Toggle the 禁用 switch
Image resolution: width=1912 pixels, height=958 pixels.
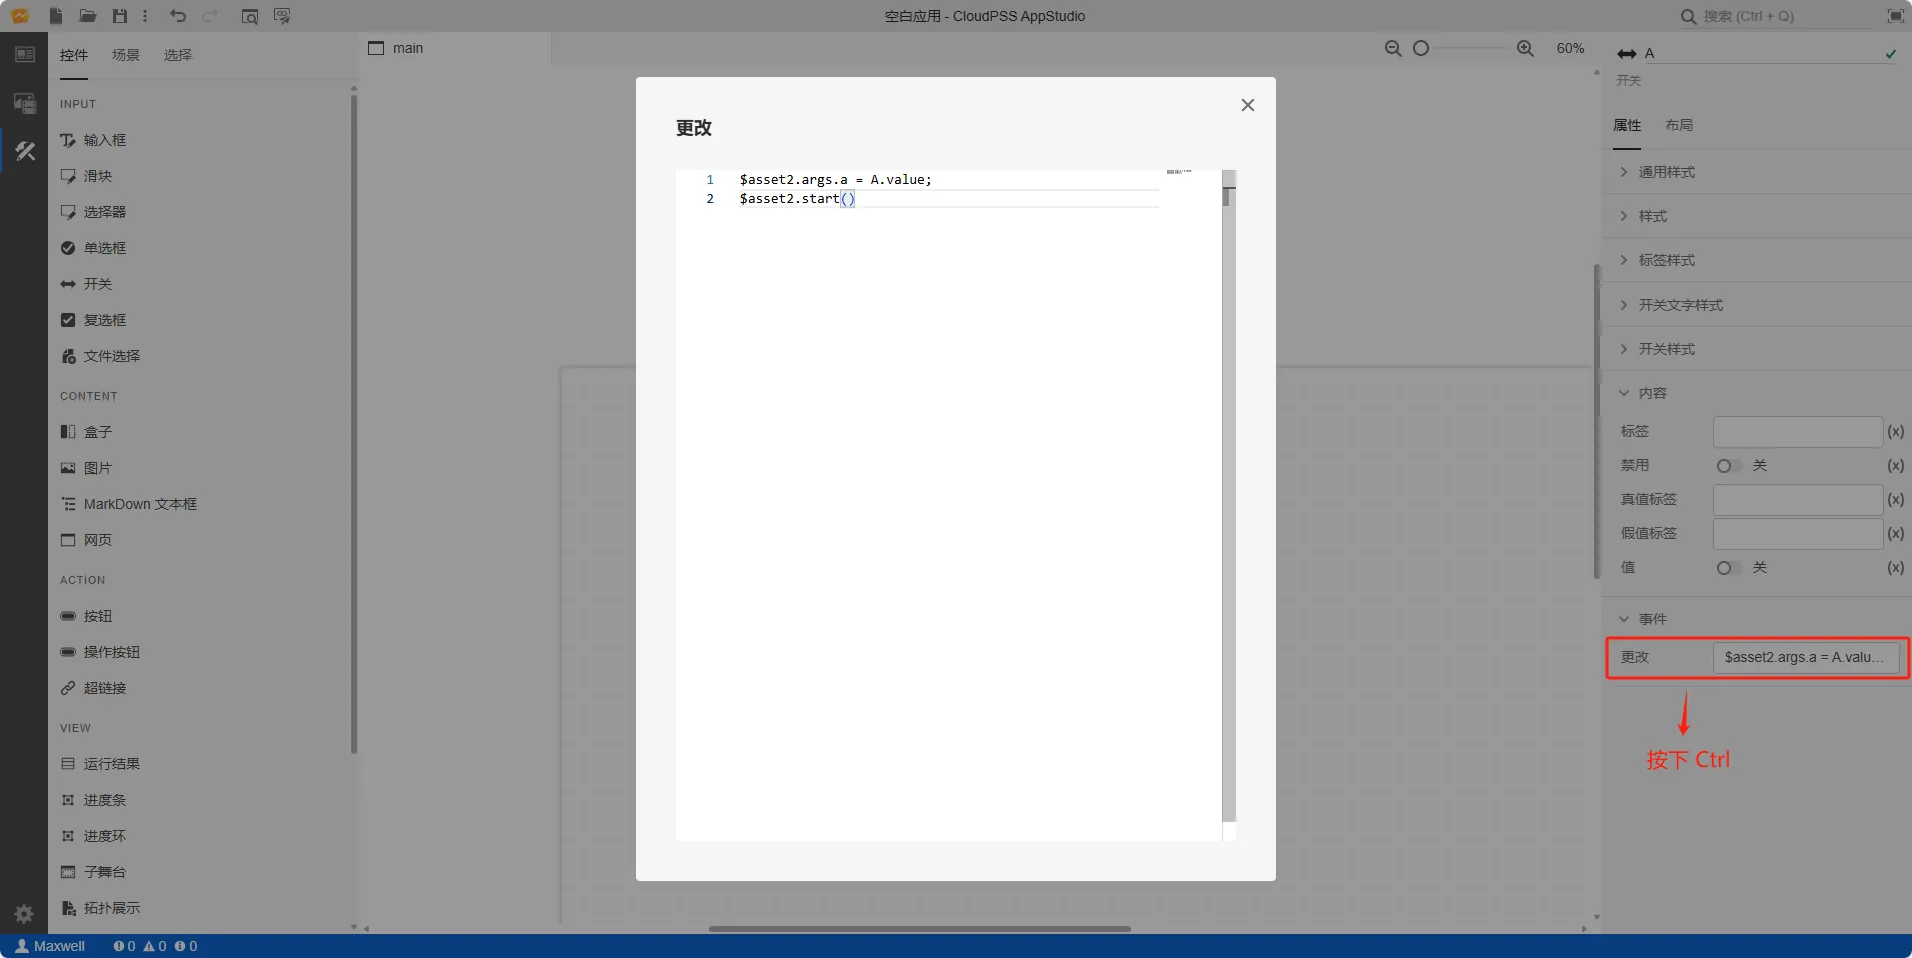click(1729, 466)
